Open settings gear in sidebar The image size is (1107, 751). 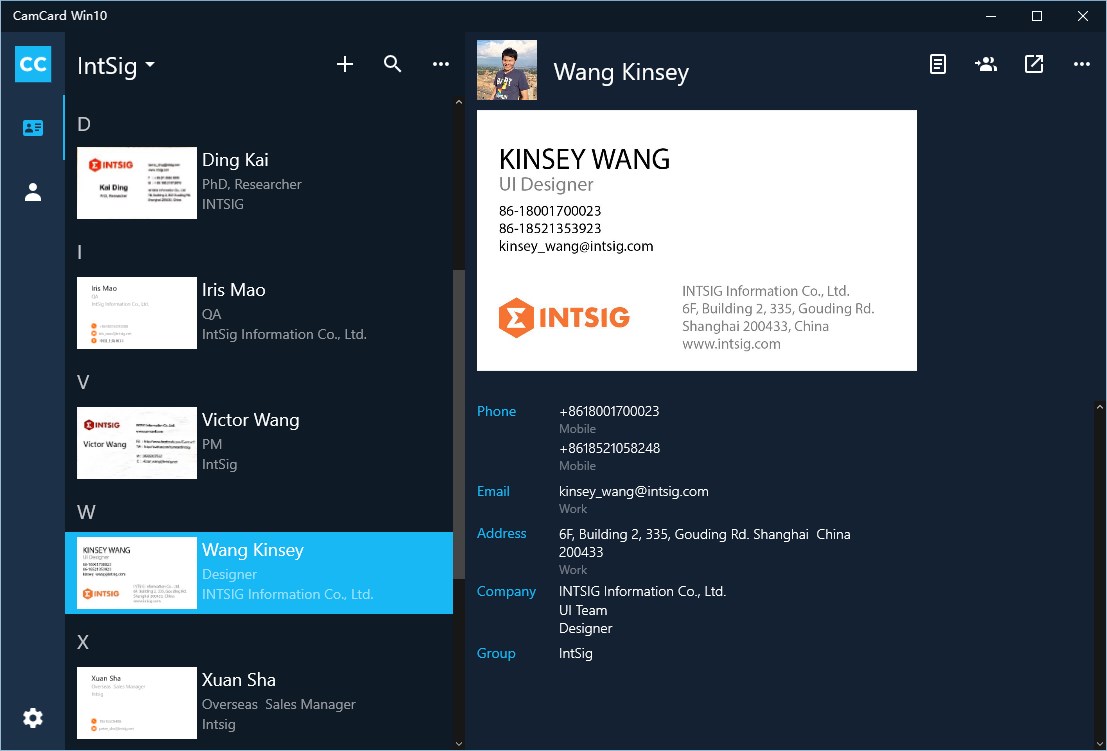pyautogui.click(x=32, y=718)
